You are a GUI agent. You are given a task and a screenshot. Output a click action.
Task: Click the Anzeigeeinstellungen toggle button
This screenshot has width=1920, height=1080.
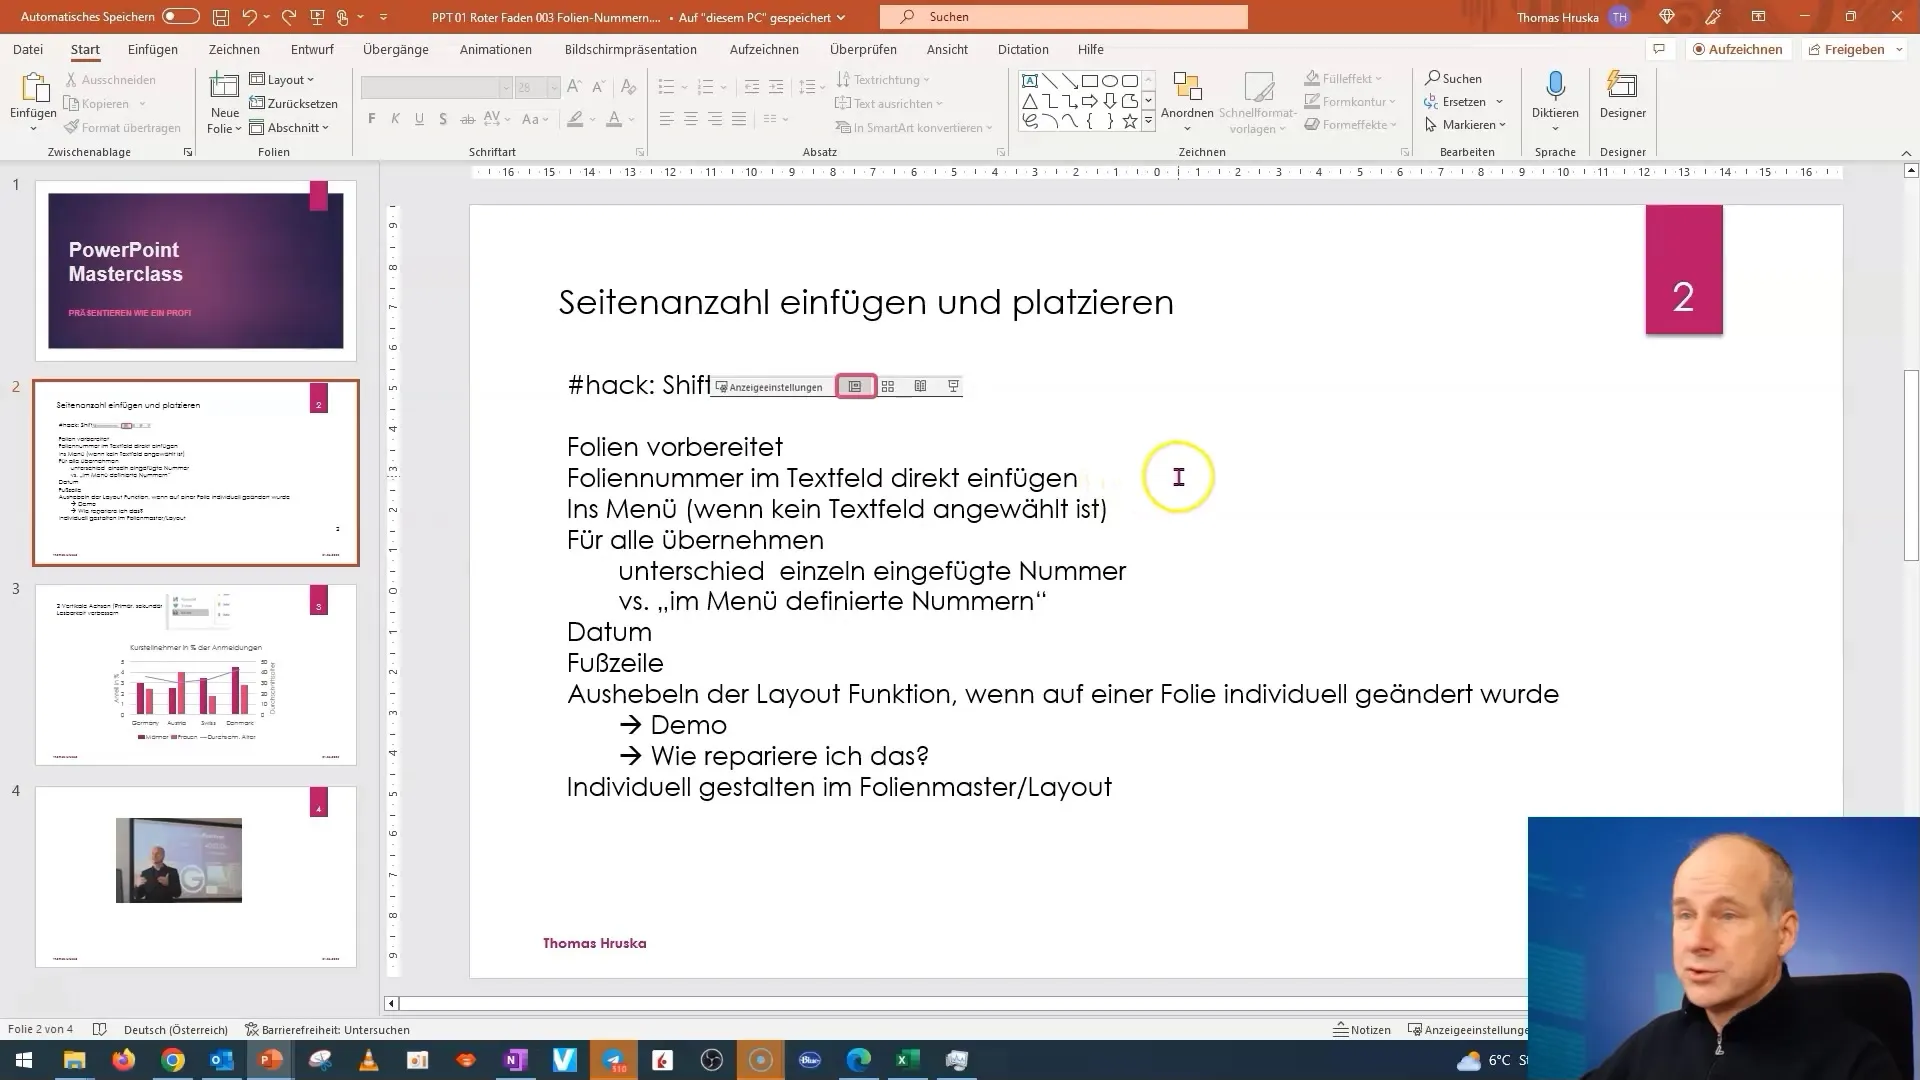point(771,386)
